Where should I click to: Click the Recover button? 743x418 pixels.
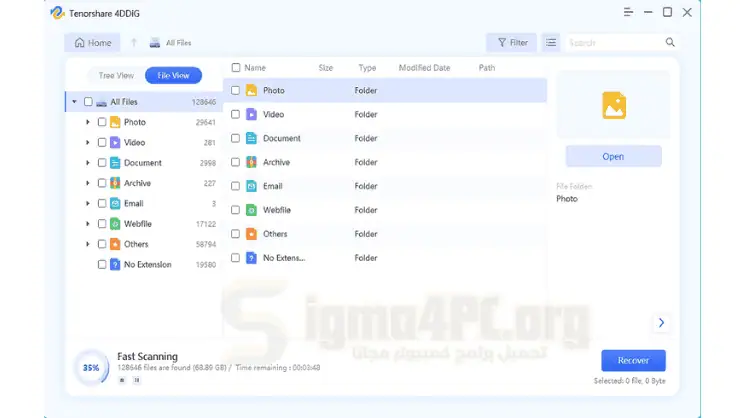click(x=633, y=361)
